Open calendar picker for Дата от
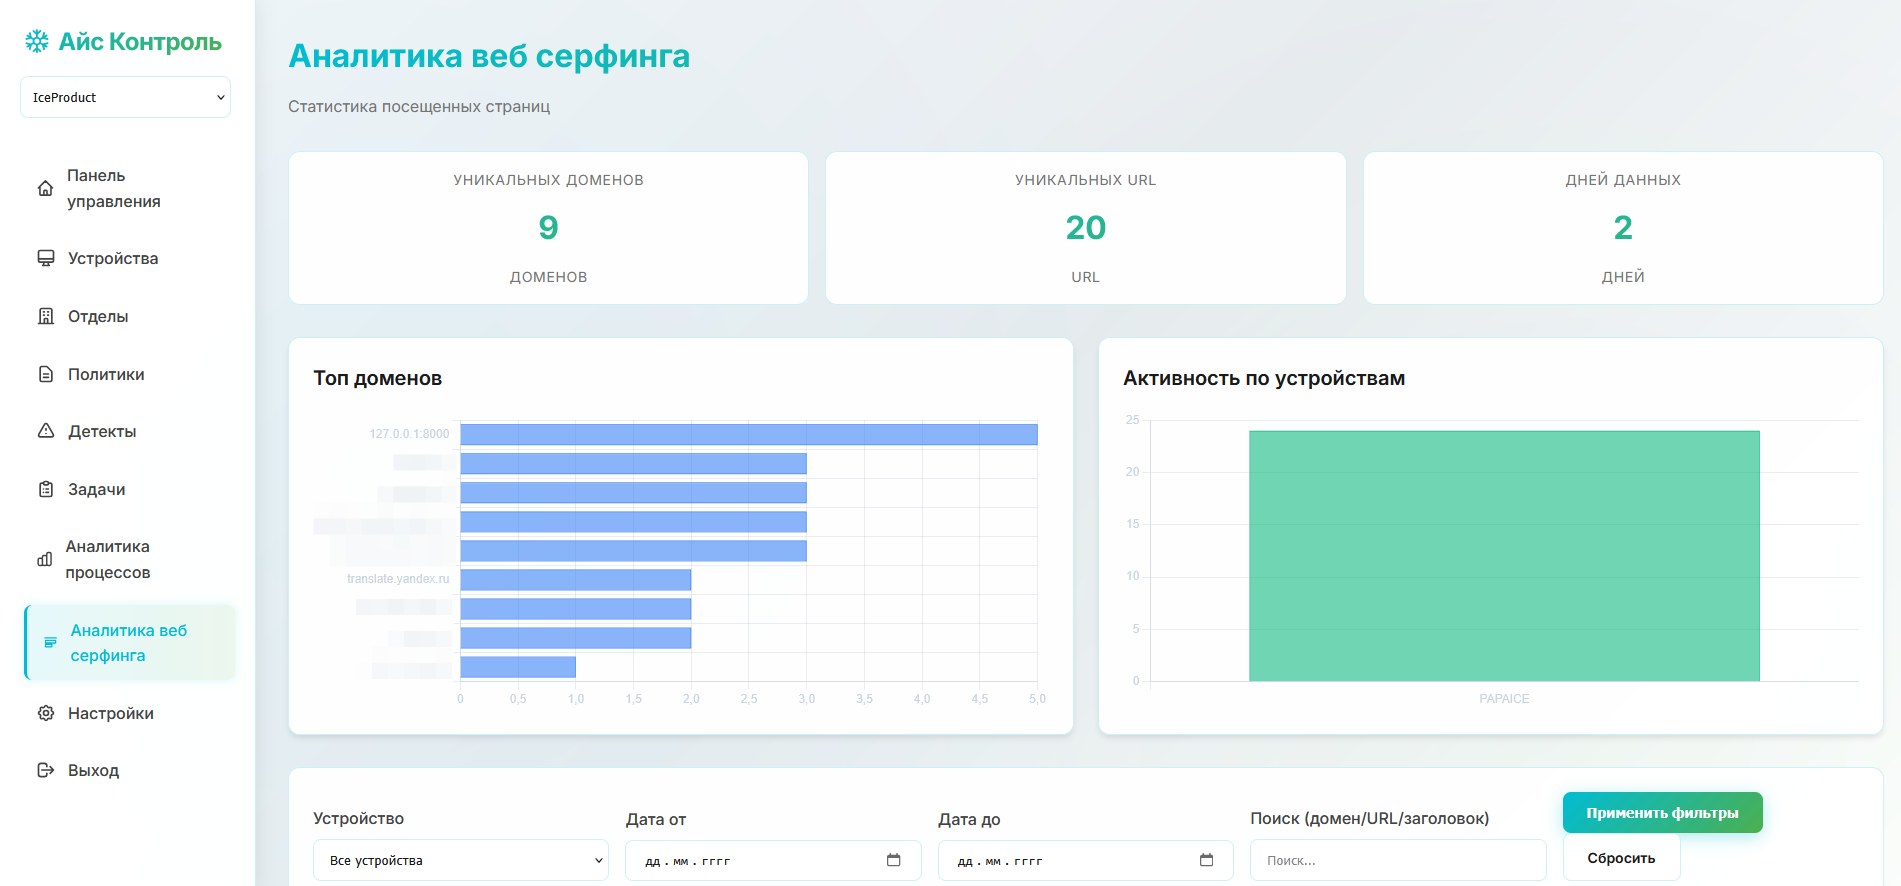This screenshot has height=886, width=1901. click(x=893, y=860)
